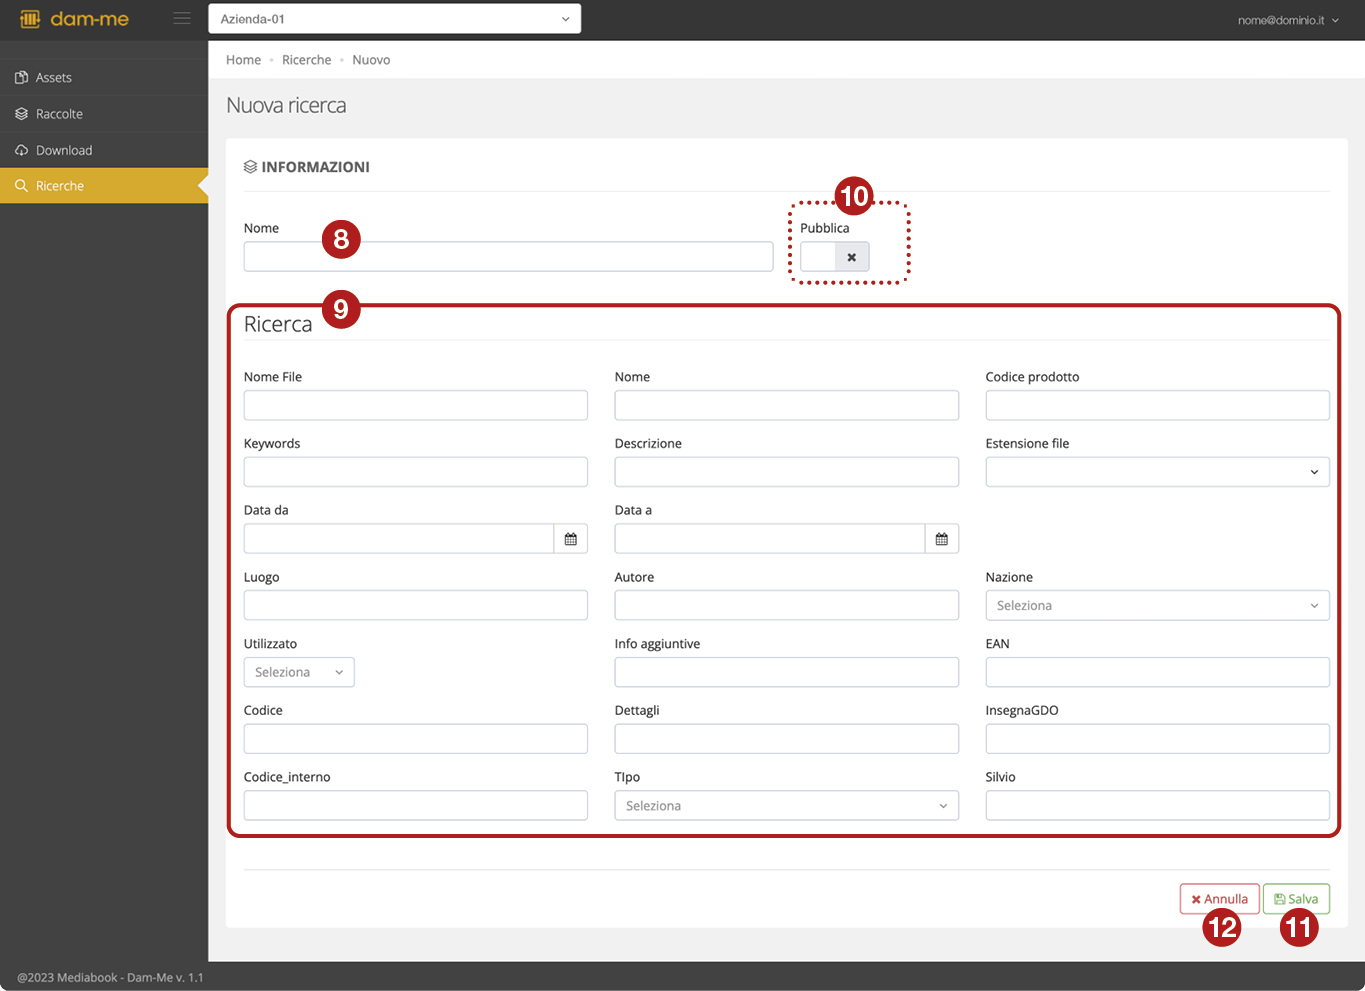Viewport: 1365px width, 991px height.
Task: Click the Data a date field
Action: (770, 539)
